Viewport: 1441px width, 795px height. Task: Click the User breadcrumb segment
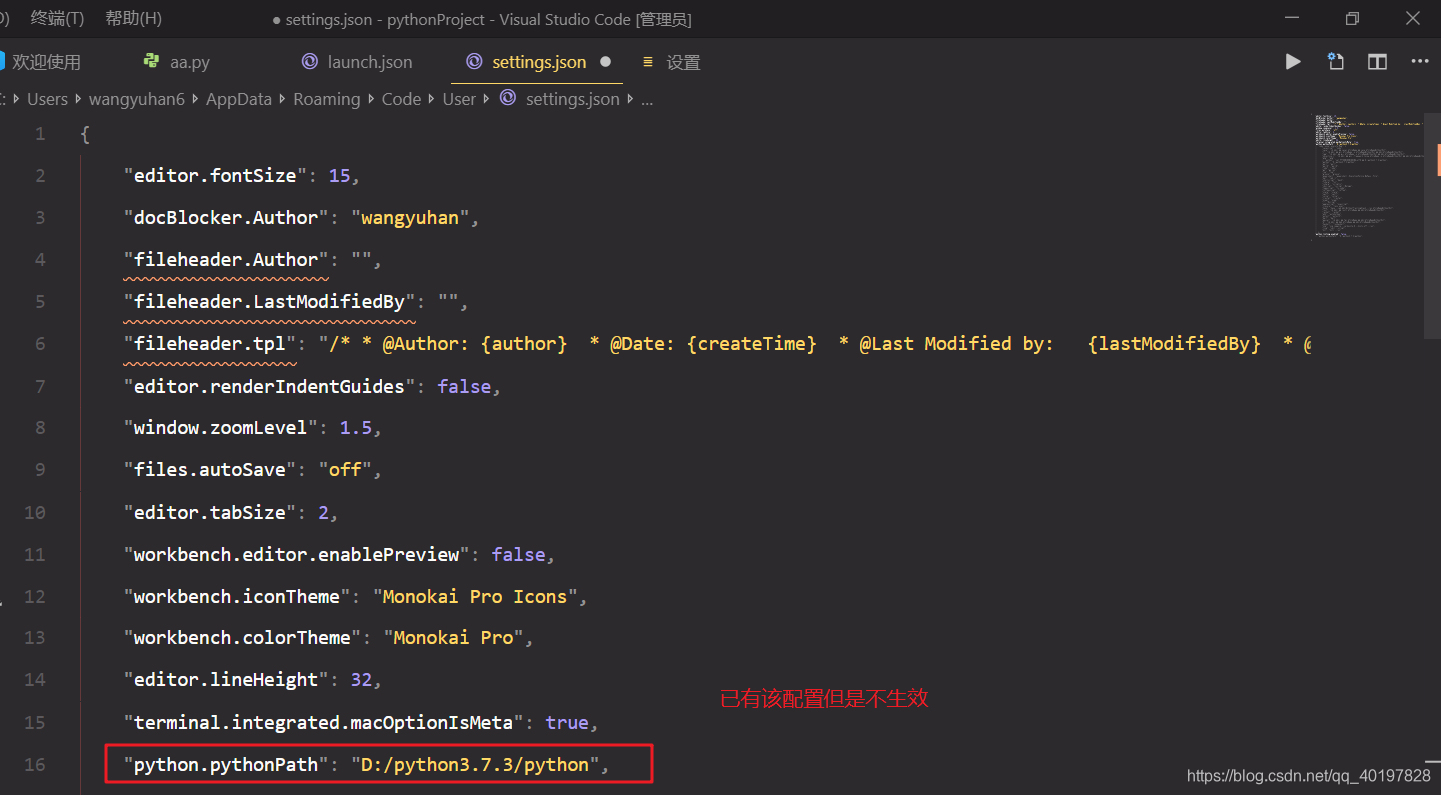click(x=459, y=99)
